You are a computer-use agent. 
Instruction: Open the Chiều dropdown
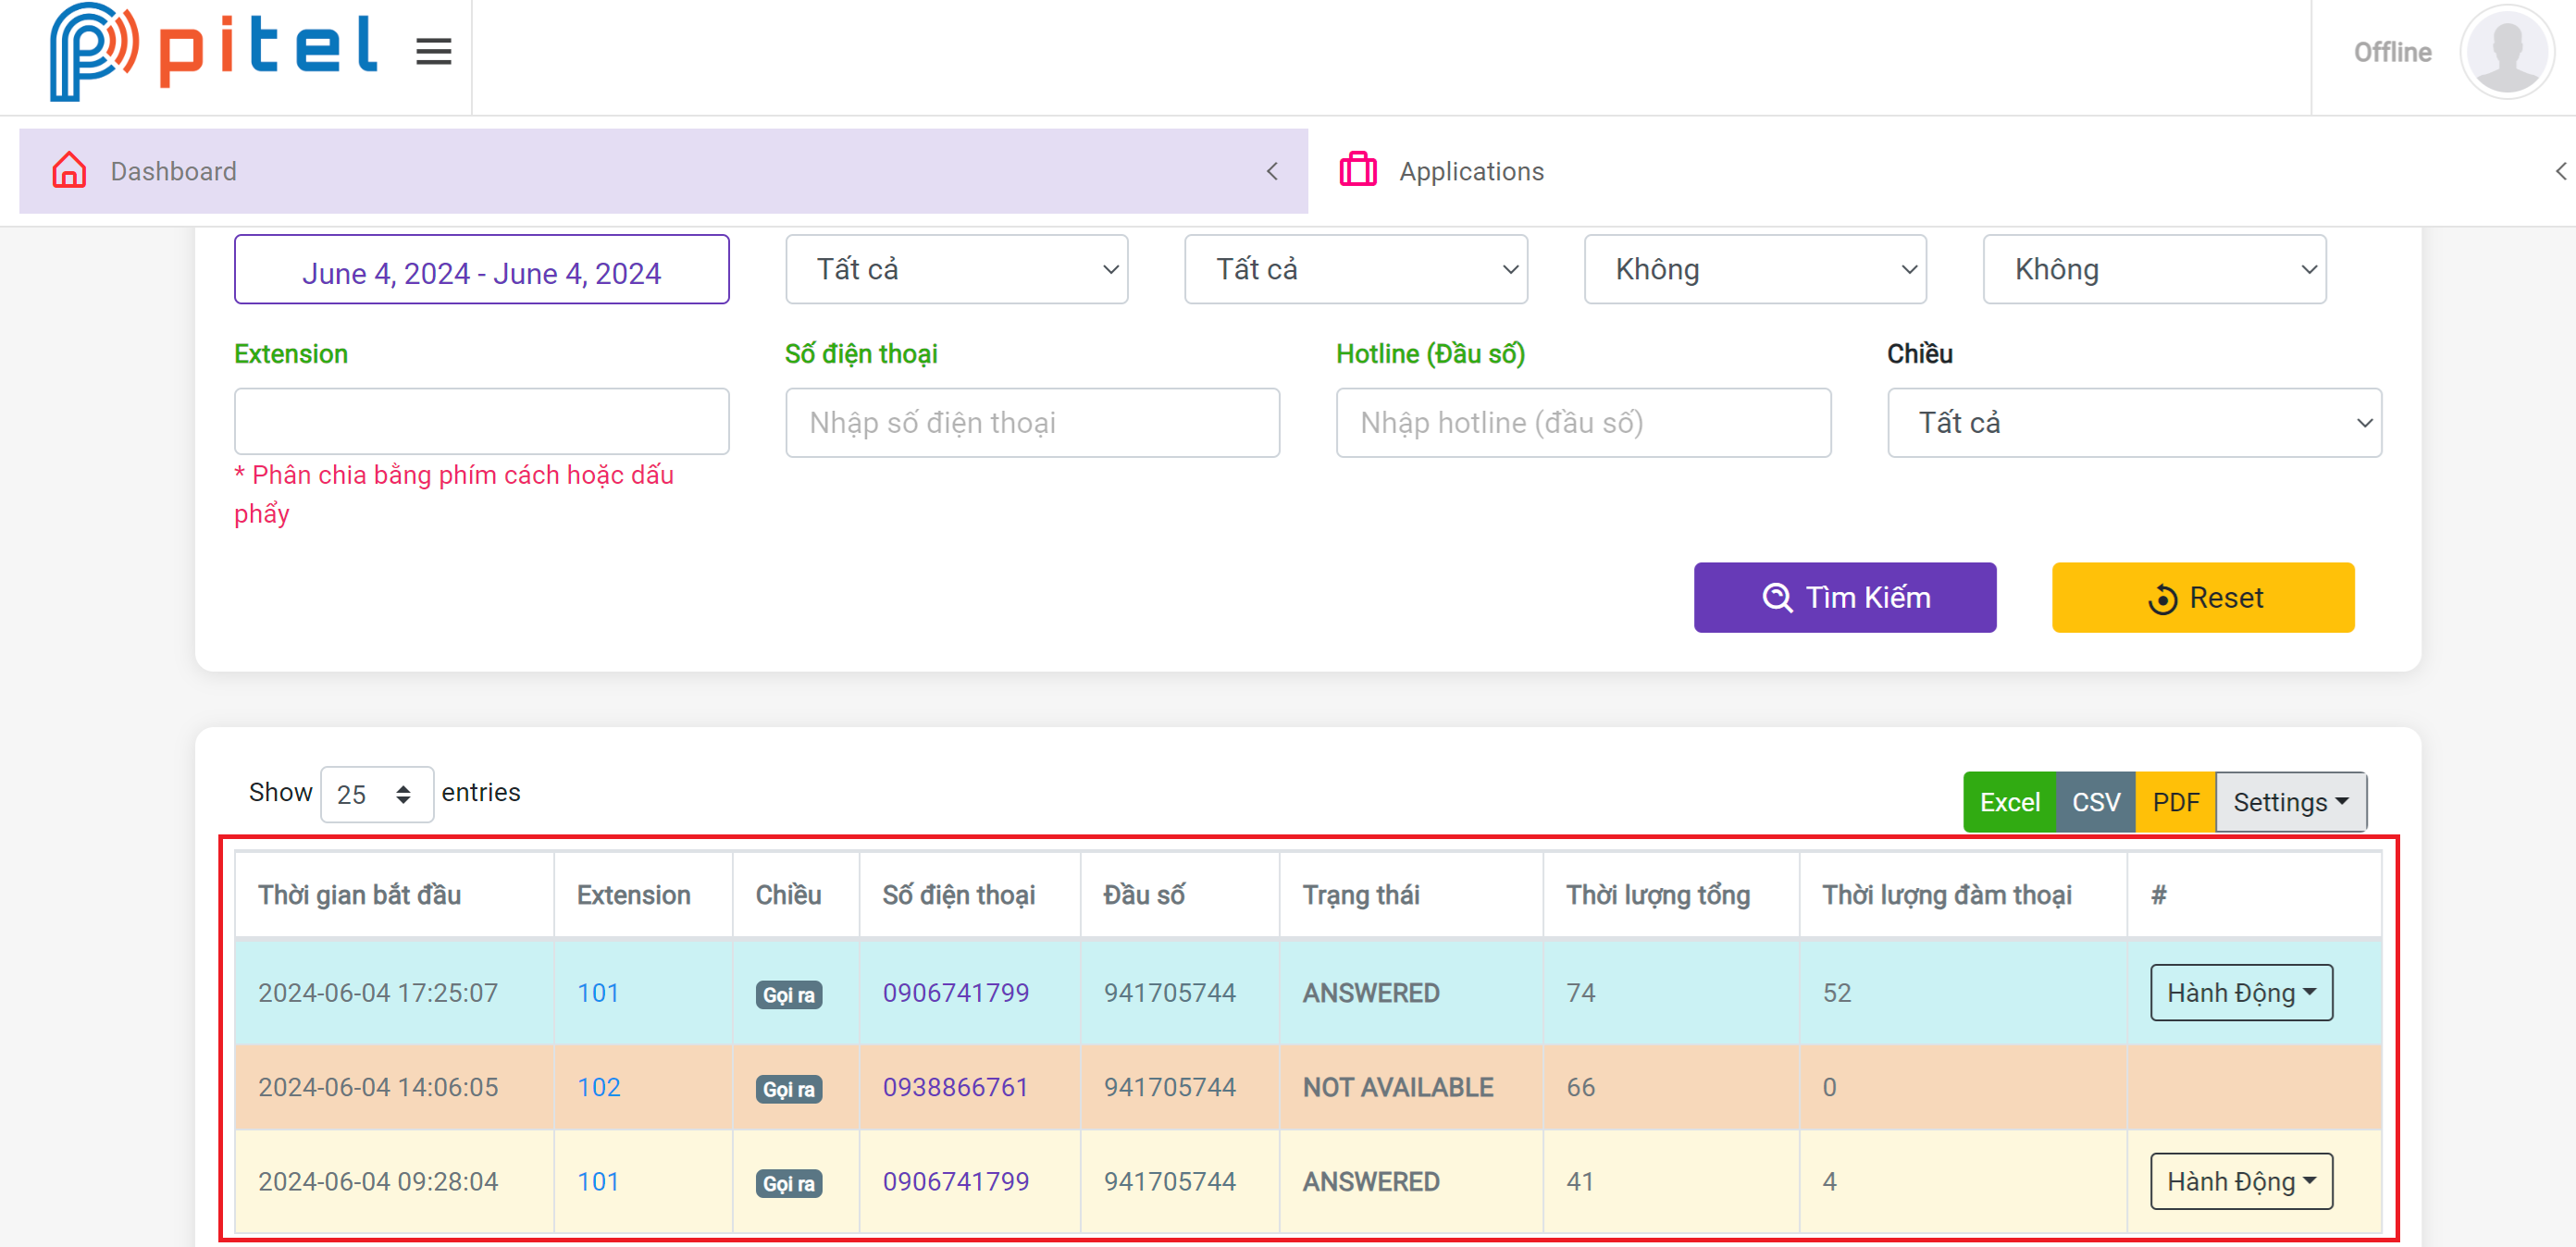click(2133, 423)
